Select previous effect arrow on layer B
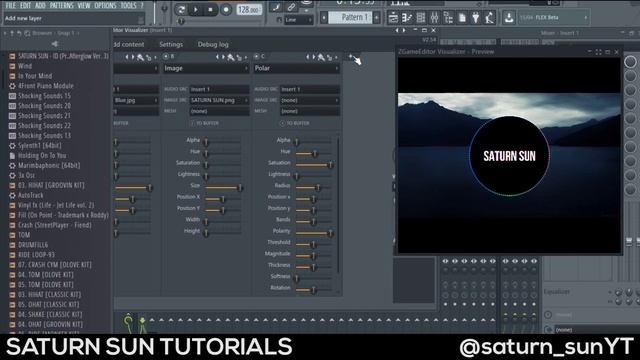 tap(218, 57)
